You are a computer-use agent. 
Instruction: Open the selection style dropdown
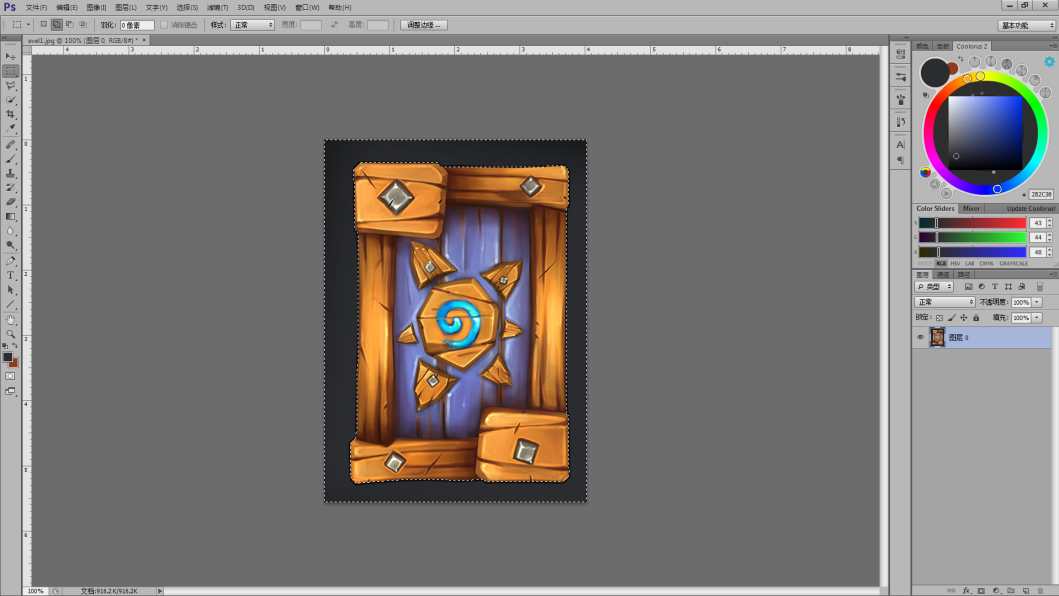coord(253,25)
